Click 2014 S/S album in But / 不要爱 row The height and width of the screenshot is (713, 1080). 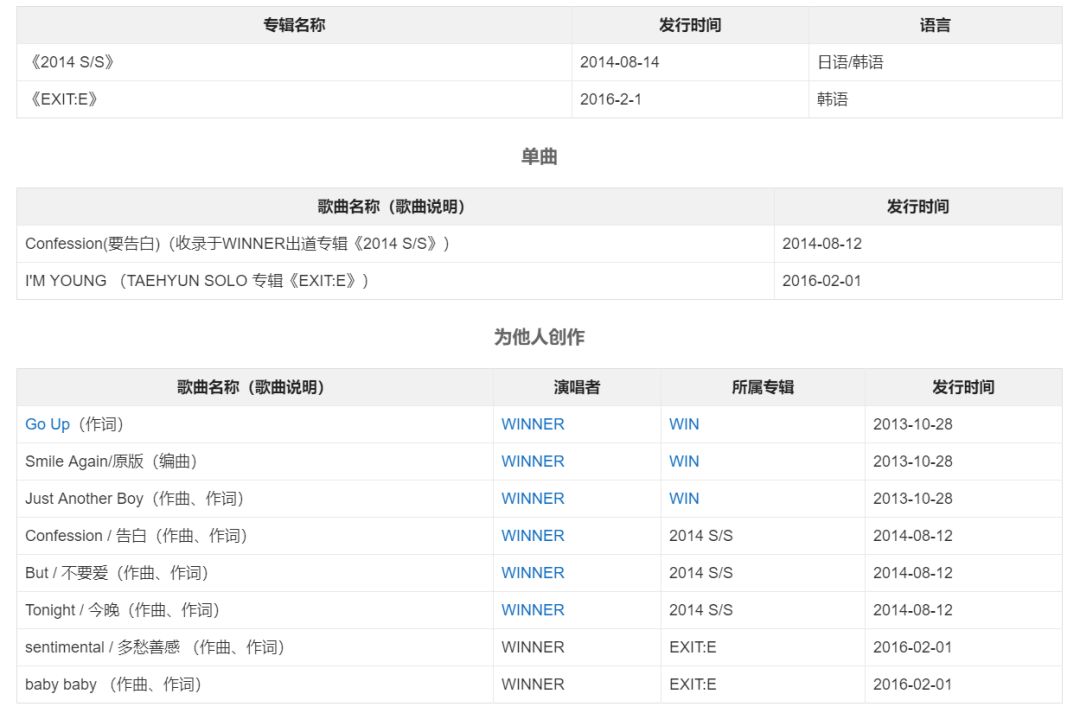point(700,573)
